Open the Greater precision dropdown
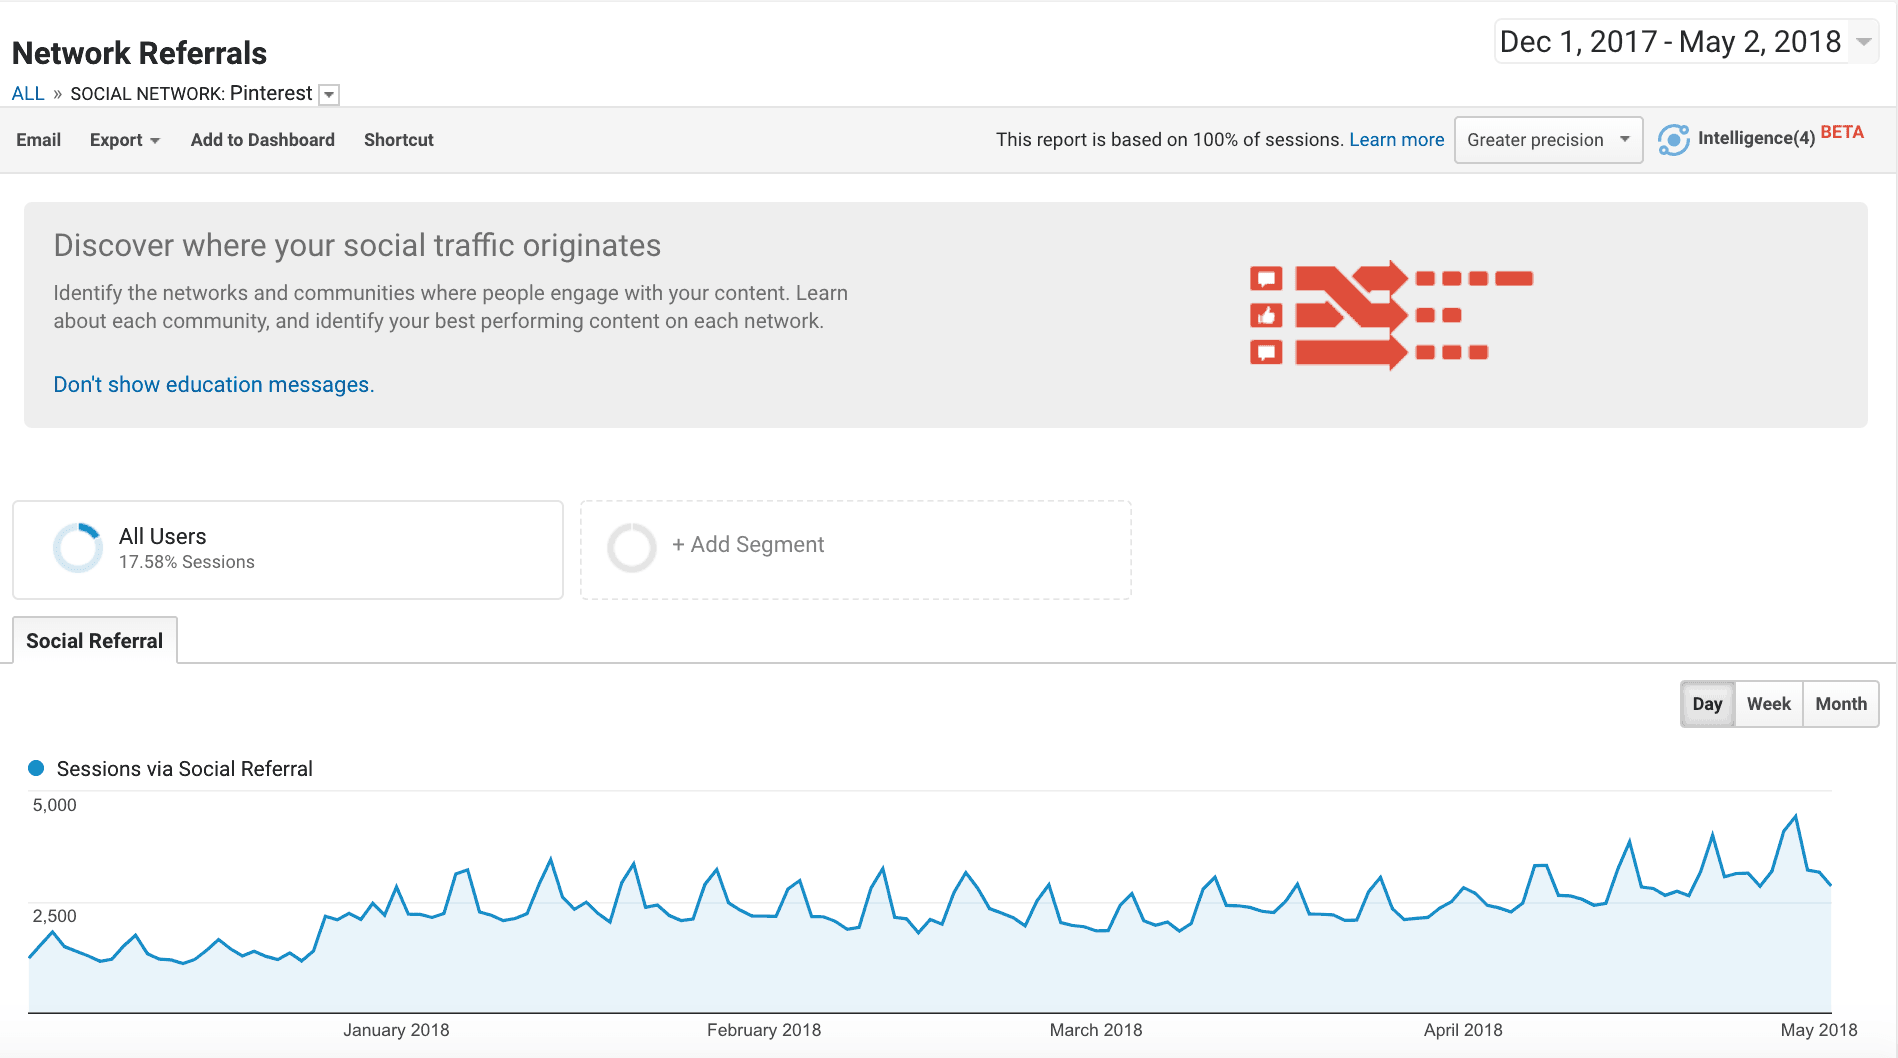The image size is (1898, 1058). [1548, 140]
